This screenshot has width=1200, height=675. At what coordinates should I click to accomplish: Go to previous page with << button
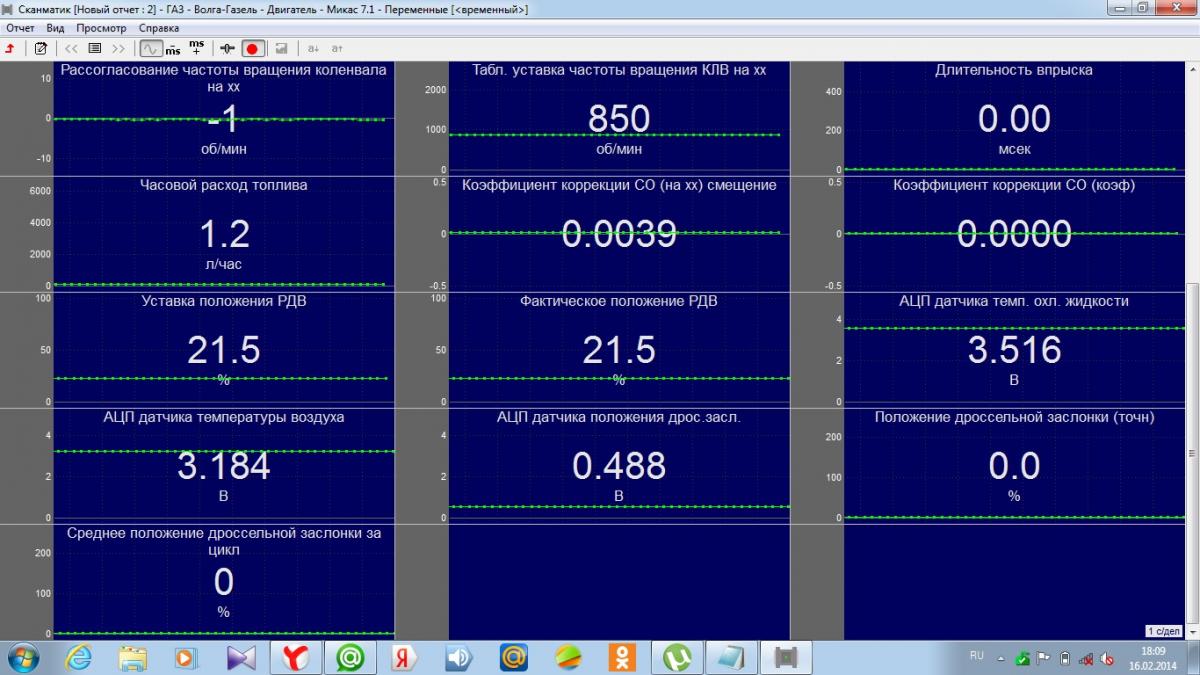[71, 48]
